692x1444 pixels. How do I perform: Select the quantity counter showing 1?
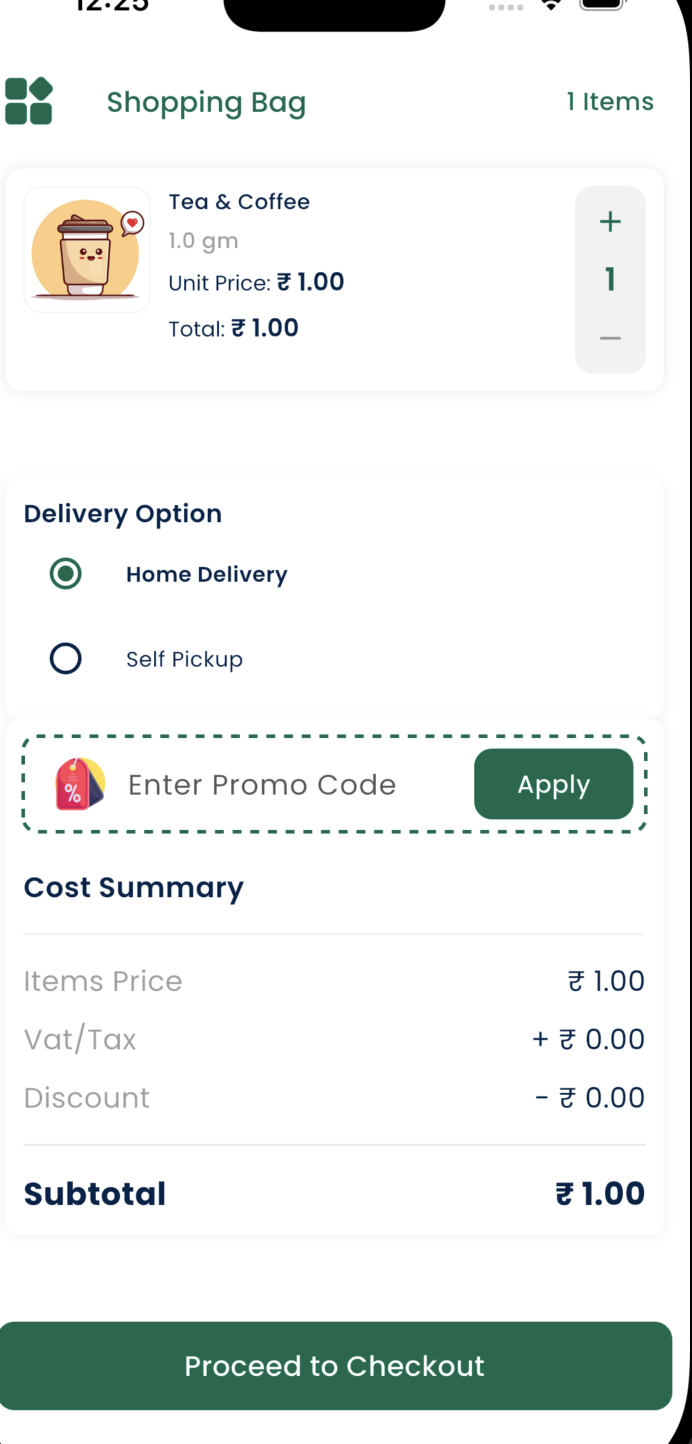click(610, 280)
